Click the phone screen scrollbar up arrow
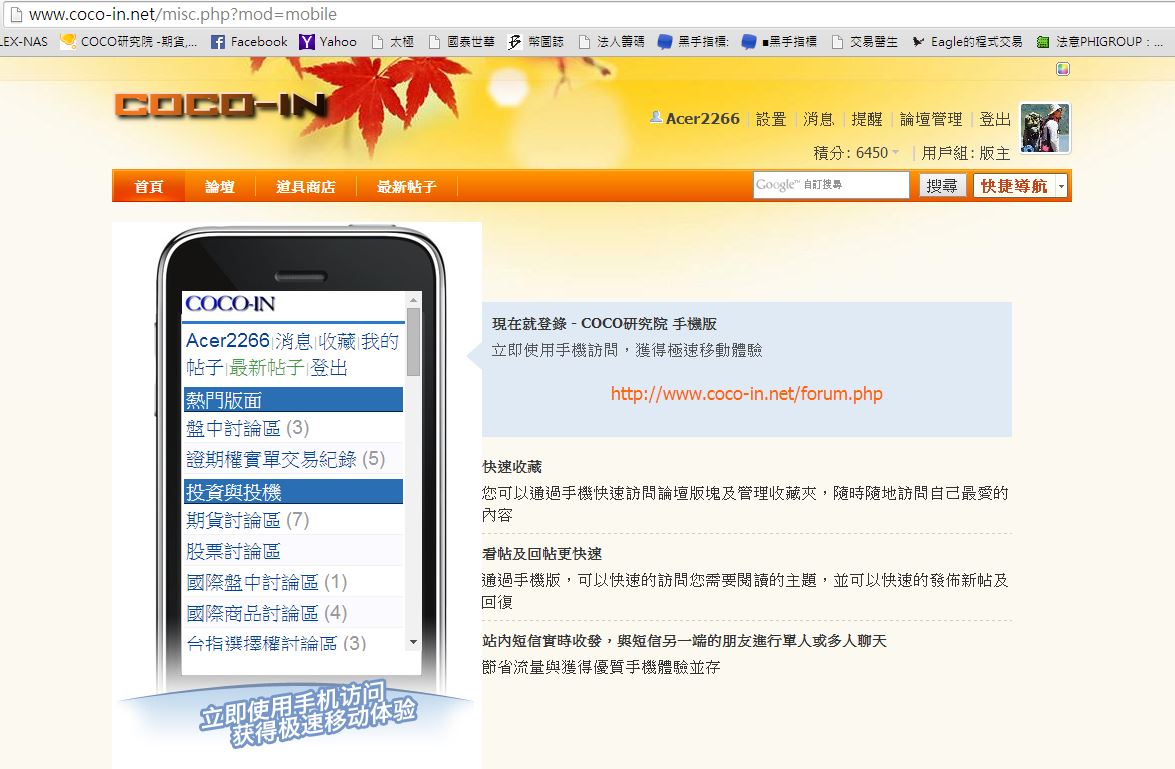The height and width of the screenshot is (769, 1175). [x=413, y=300]
